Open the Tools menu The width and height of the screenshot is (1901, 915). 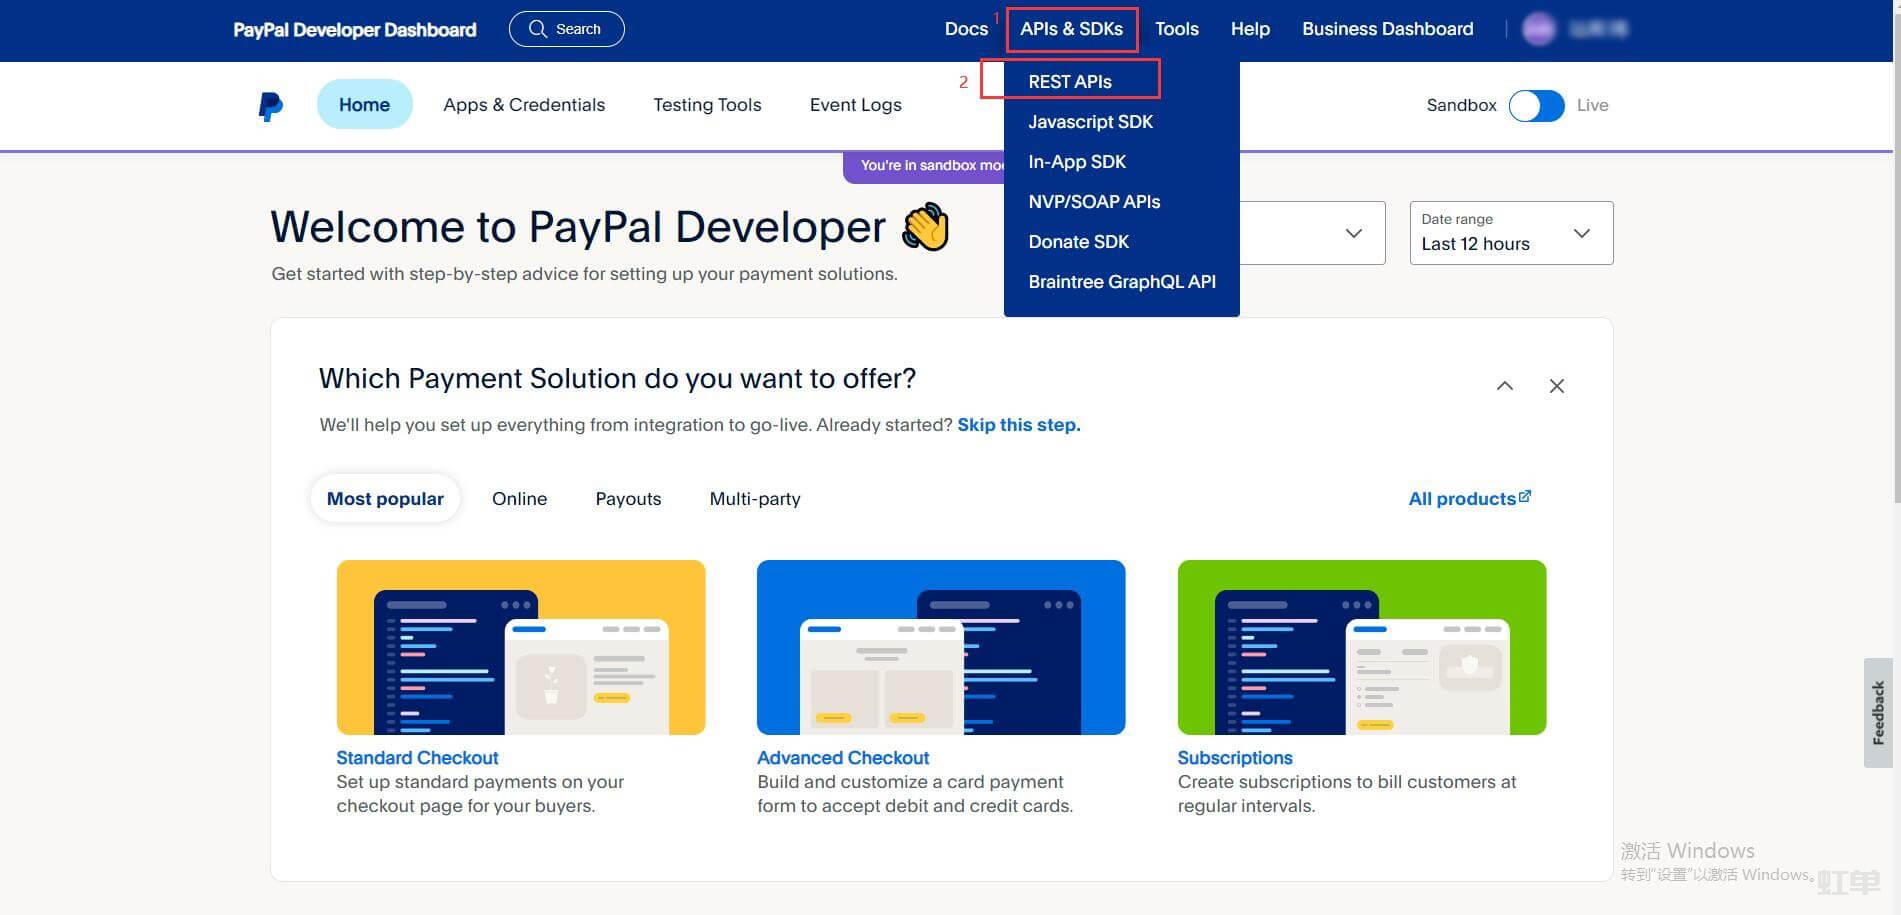[1177, 29]
